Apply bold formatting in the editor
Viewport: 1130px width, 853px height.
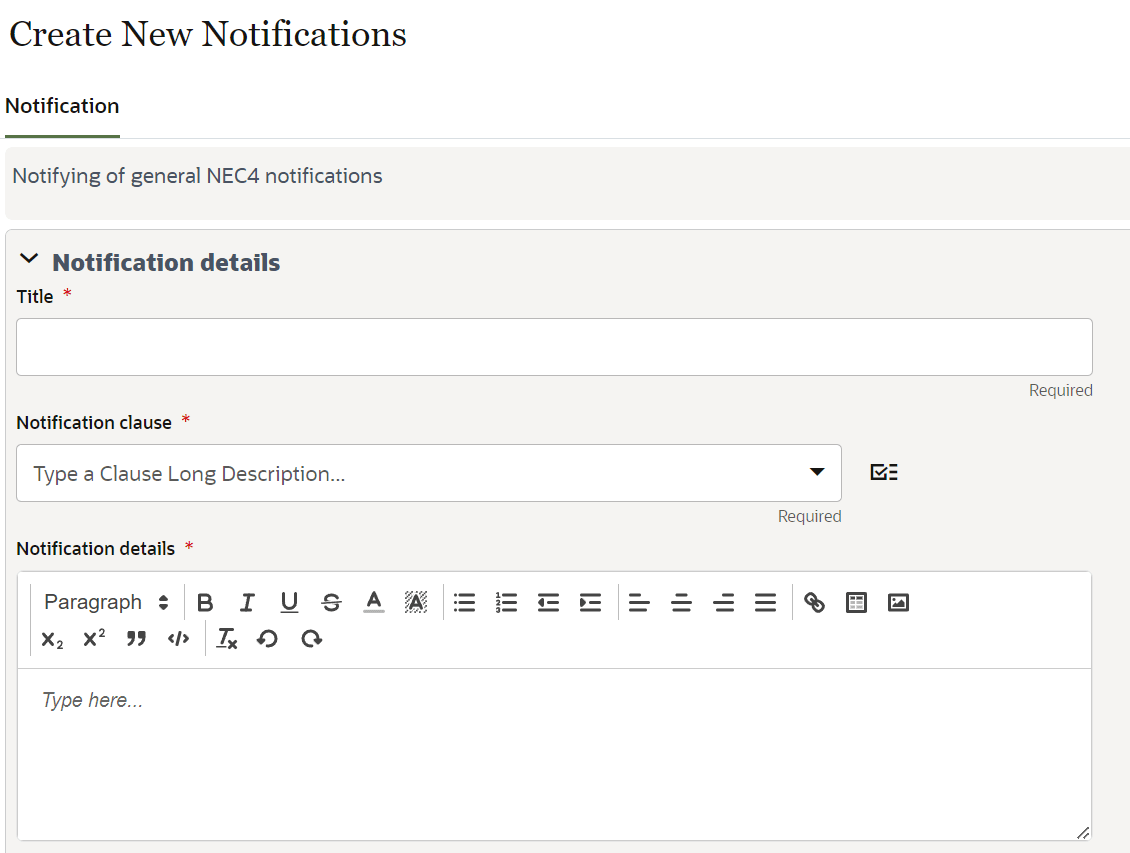point(205,602)
